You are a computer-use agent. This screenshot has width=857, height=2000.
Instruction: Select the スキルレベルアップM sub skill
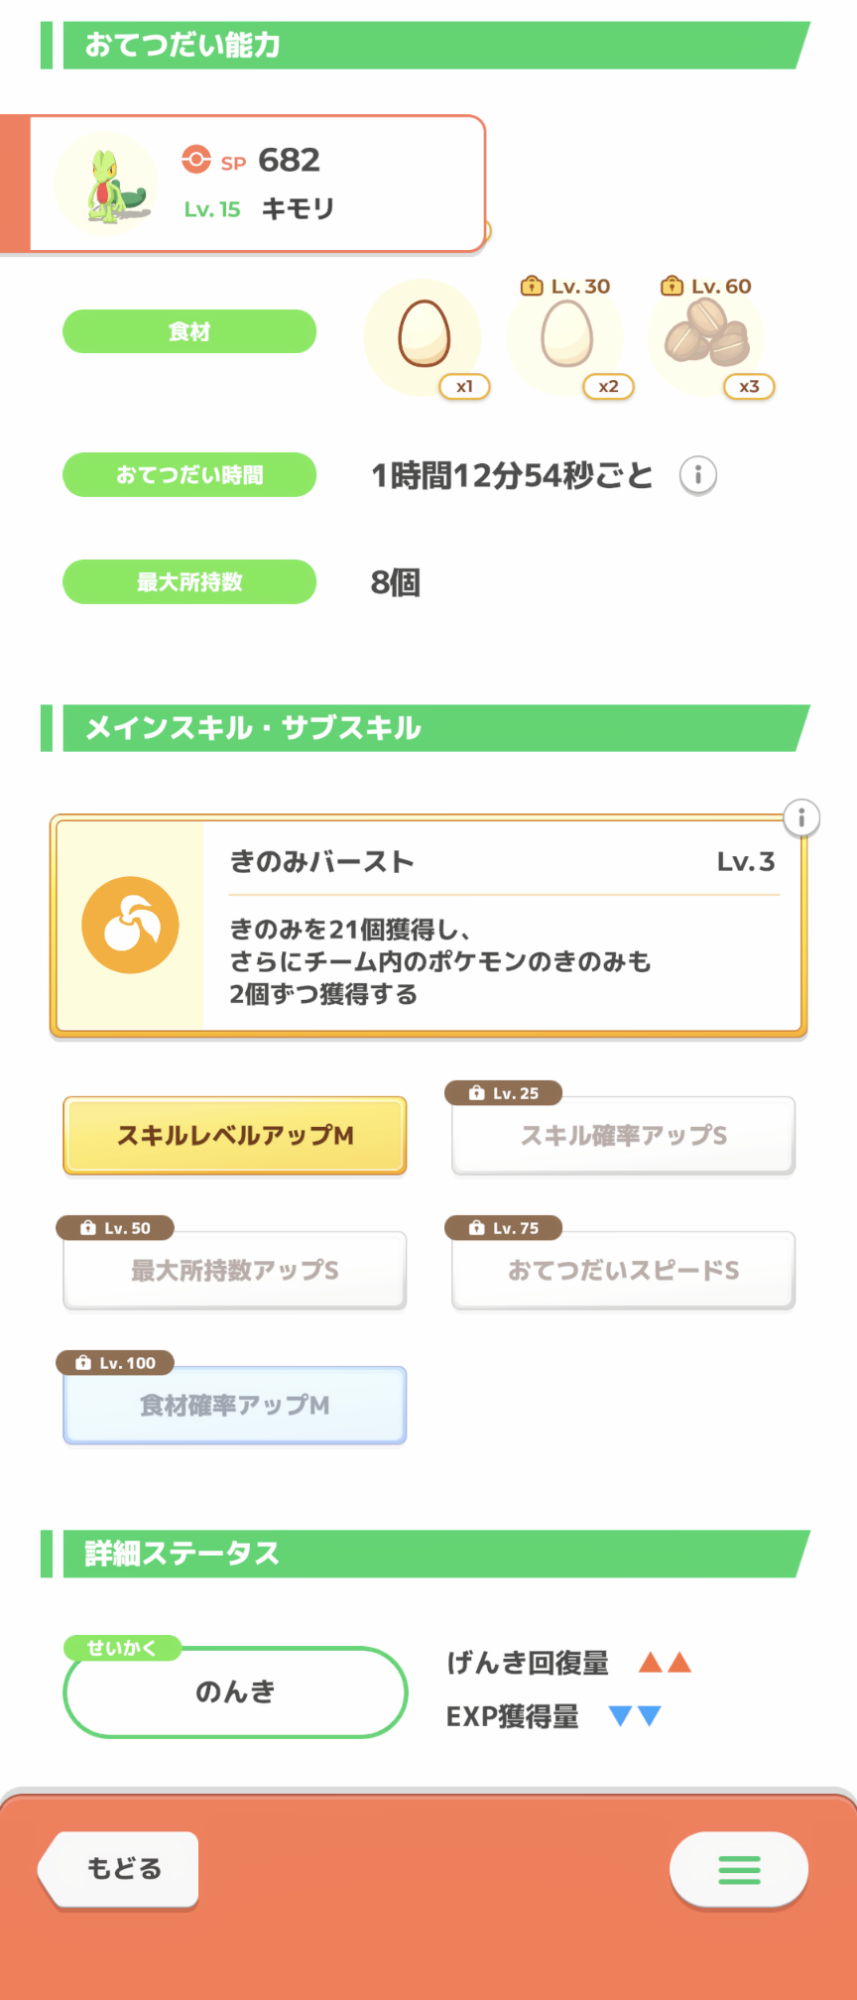point(235,1135)
